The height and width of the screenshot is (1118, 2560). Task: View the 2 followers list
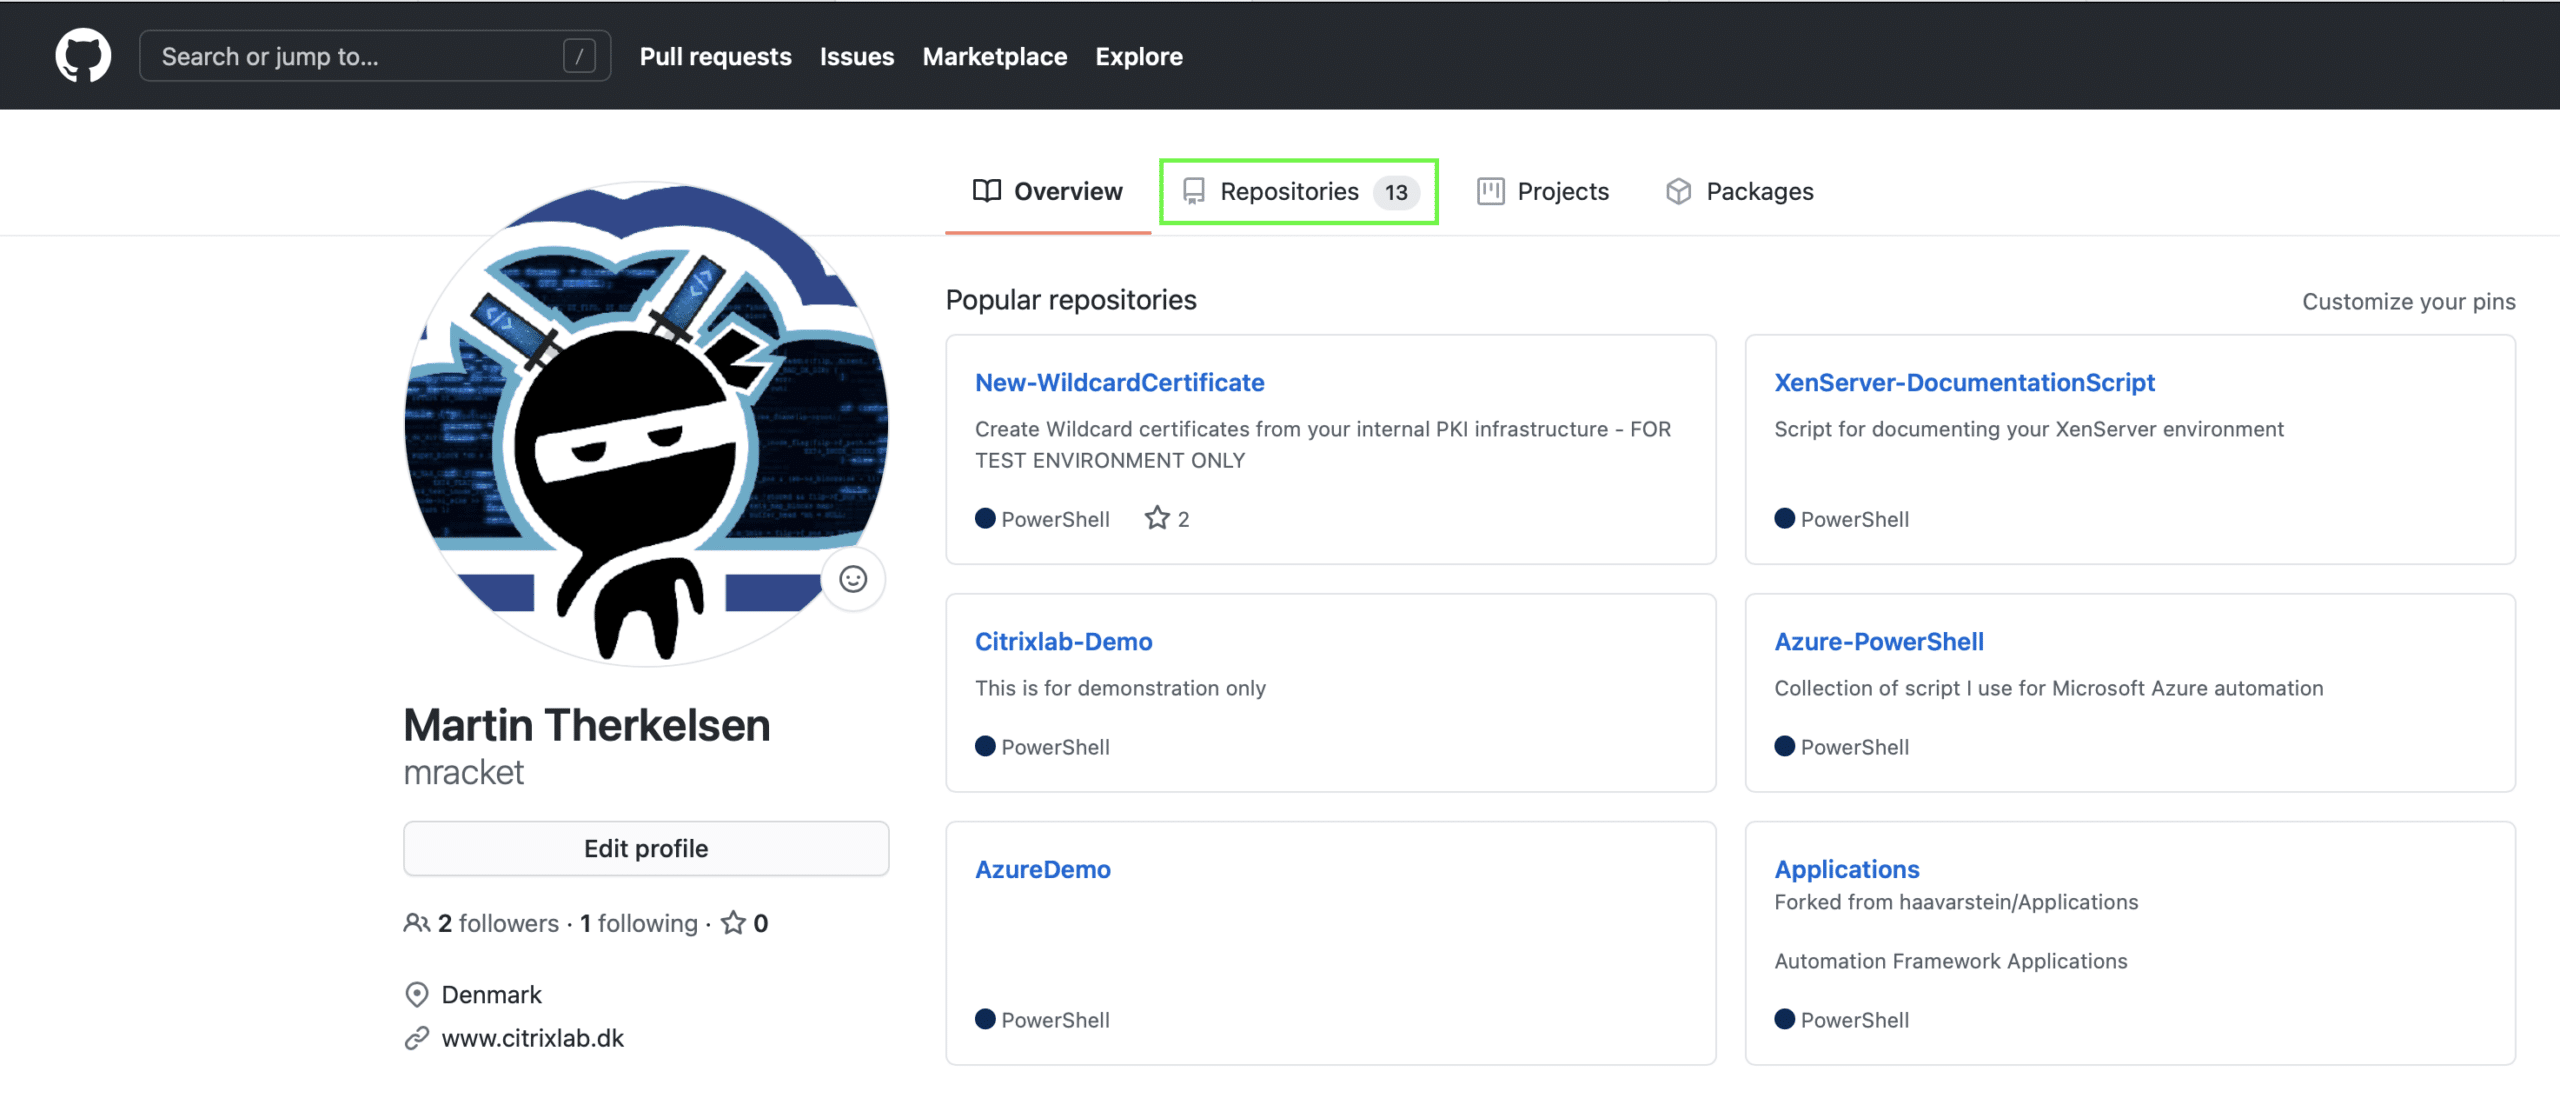498,923
